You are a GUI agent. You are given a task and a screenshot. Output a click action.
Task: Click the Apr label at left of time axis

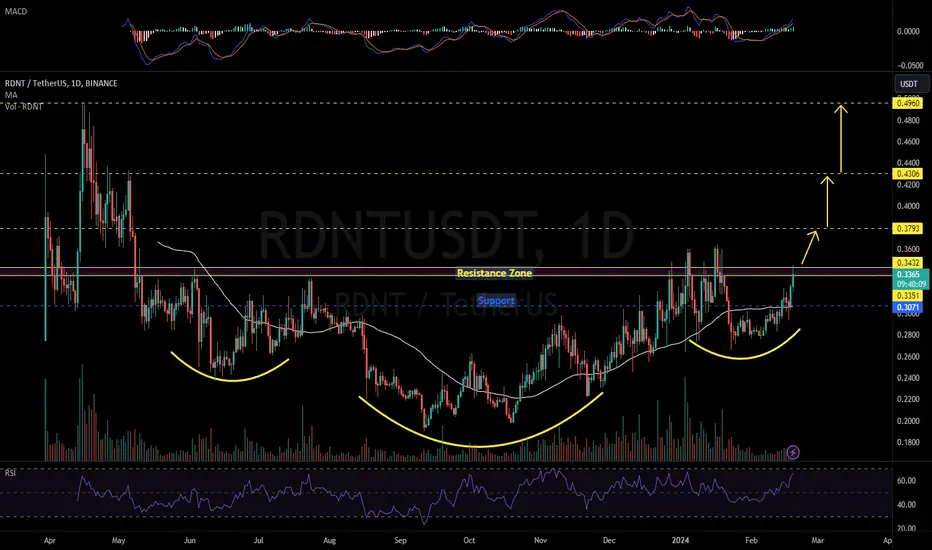coord(50,540)
